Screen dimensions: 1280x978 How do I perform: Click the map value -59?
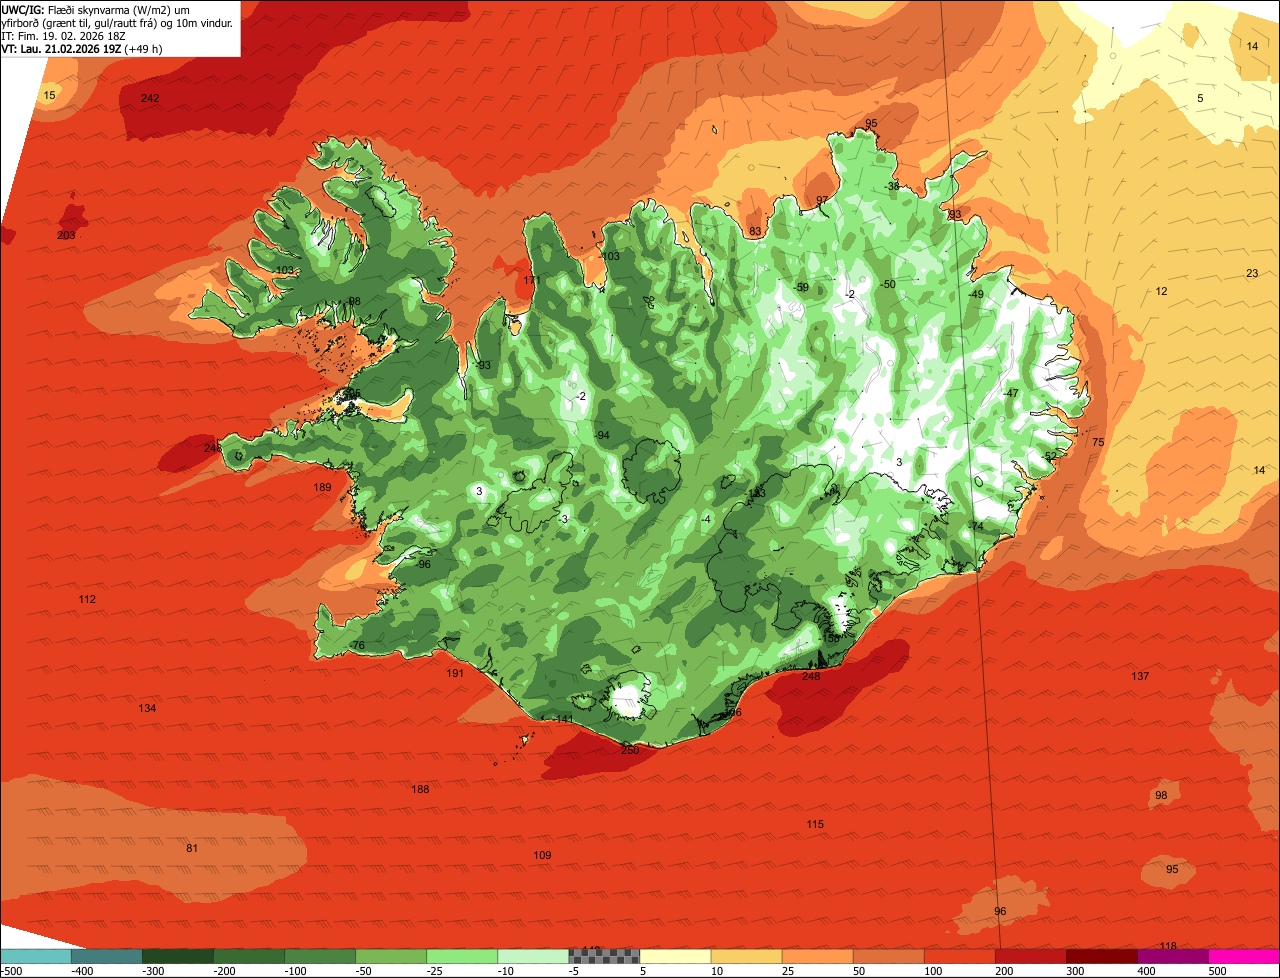800,287
